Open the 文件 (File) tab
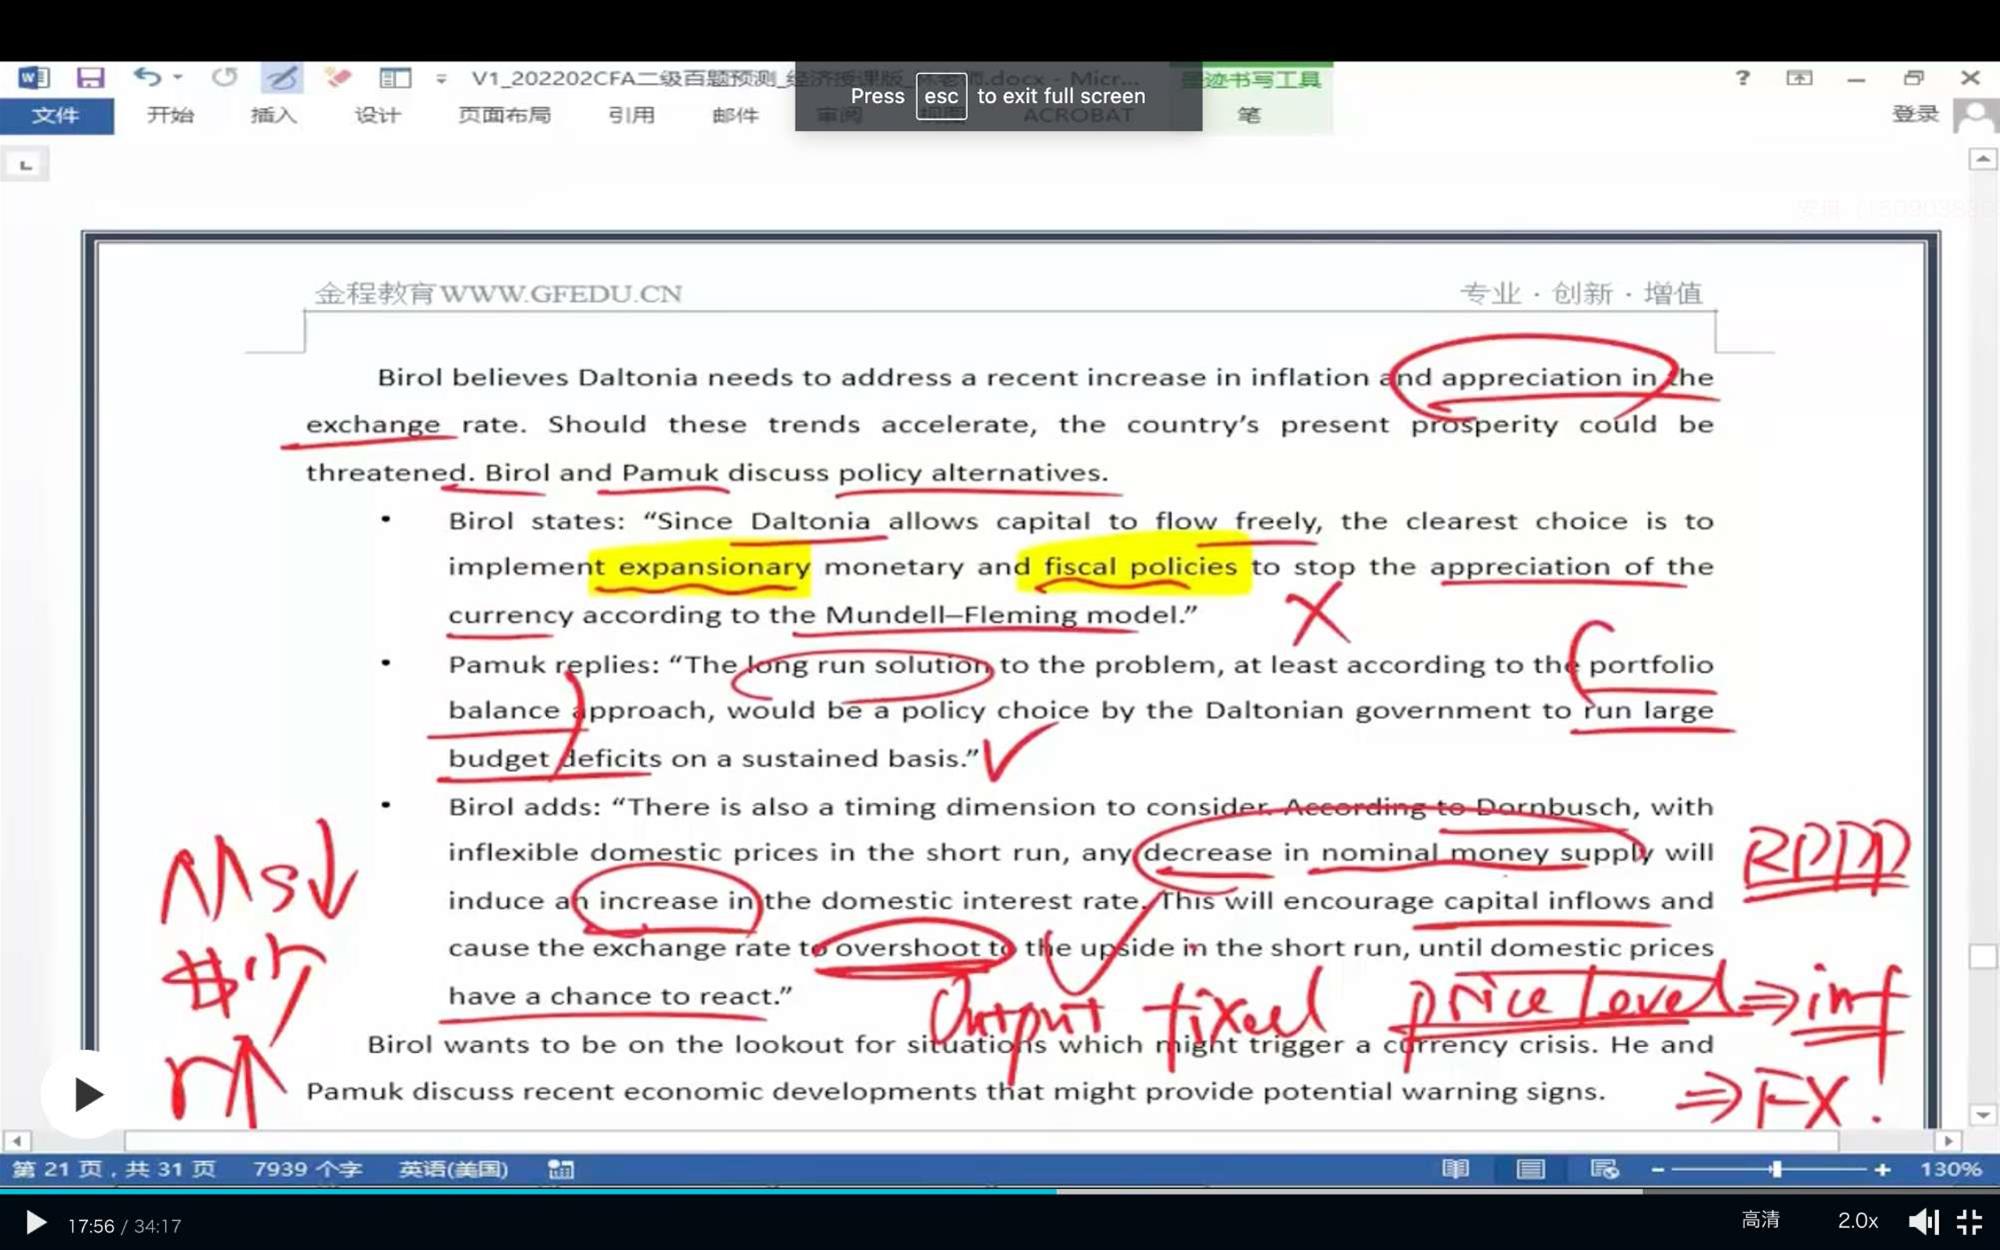Viewport: 2000px width, 1250px height. [x=56, y=116]
